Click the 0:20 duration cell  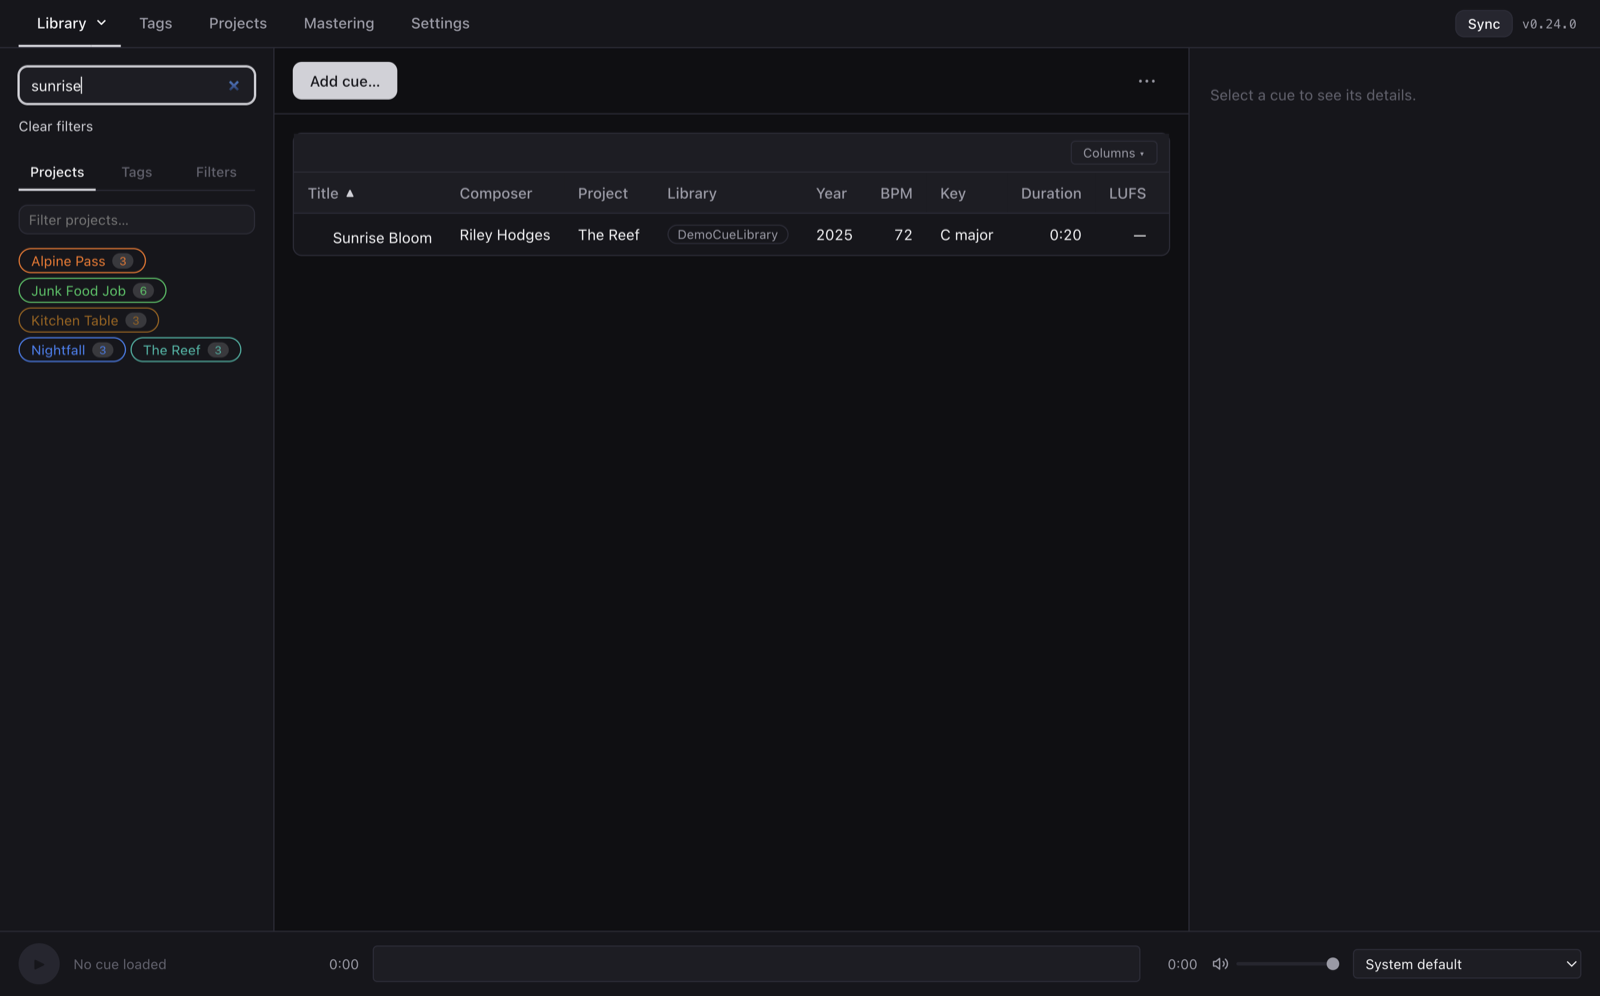click(1065, 235)
